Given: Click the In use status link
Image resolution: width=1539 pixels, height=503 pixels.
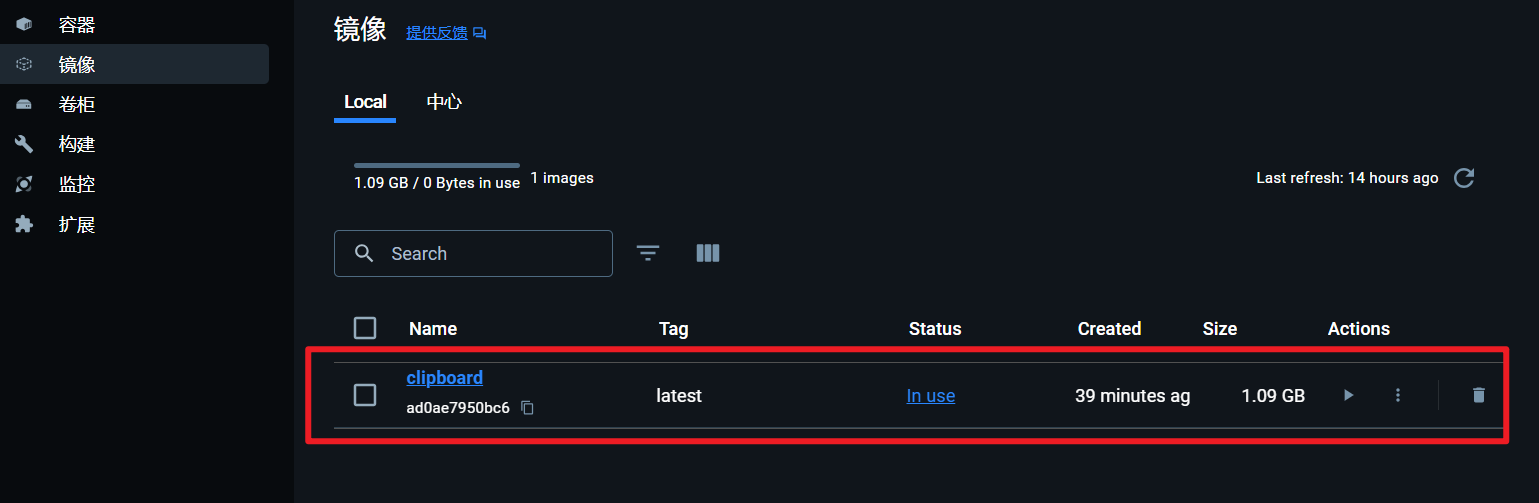Looking at the screenshot, I should tap(931, 396).
